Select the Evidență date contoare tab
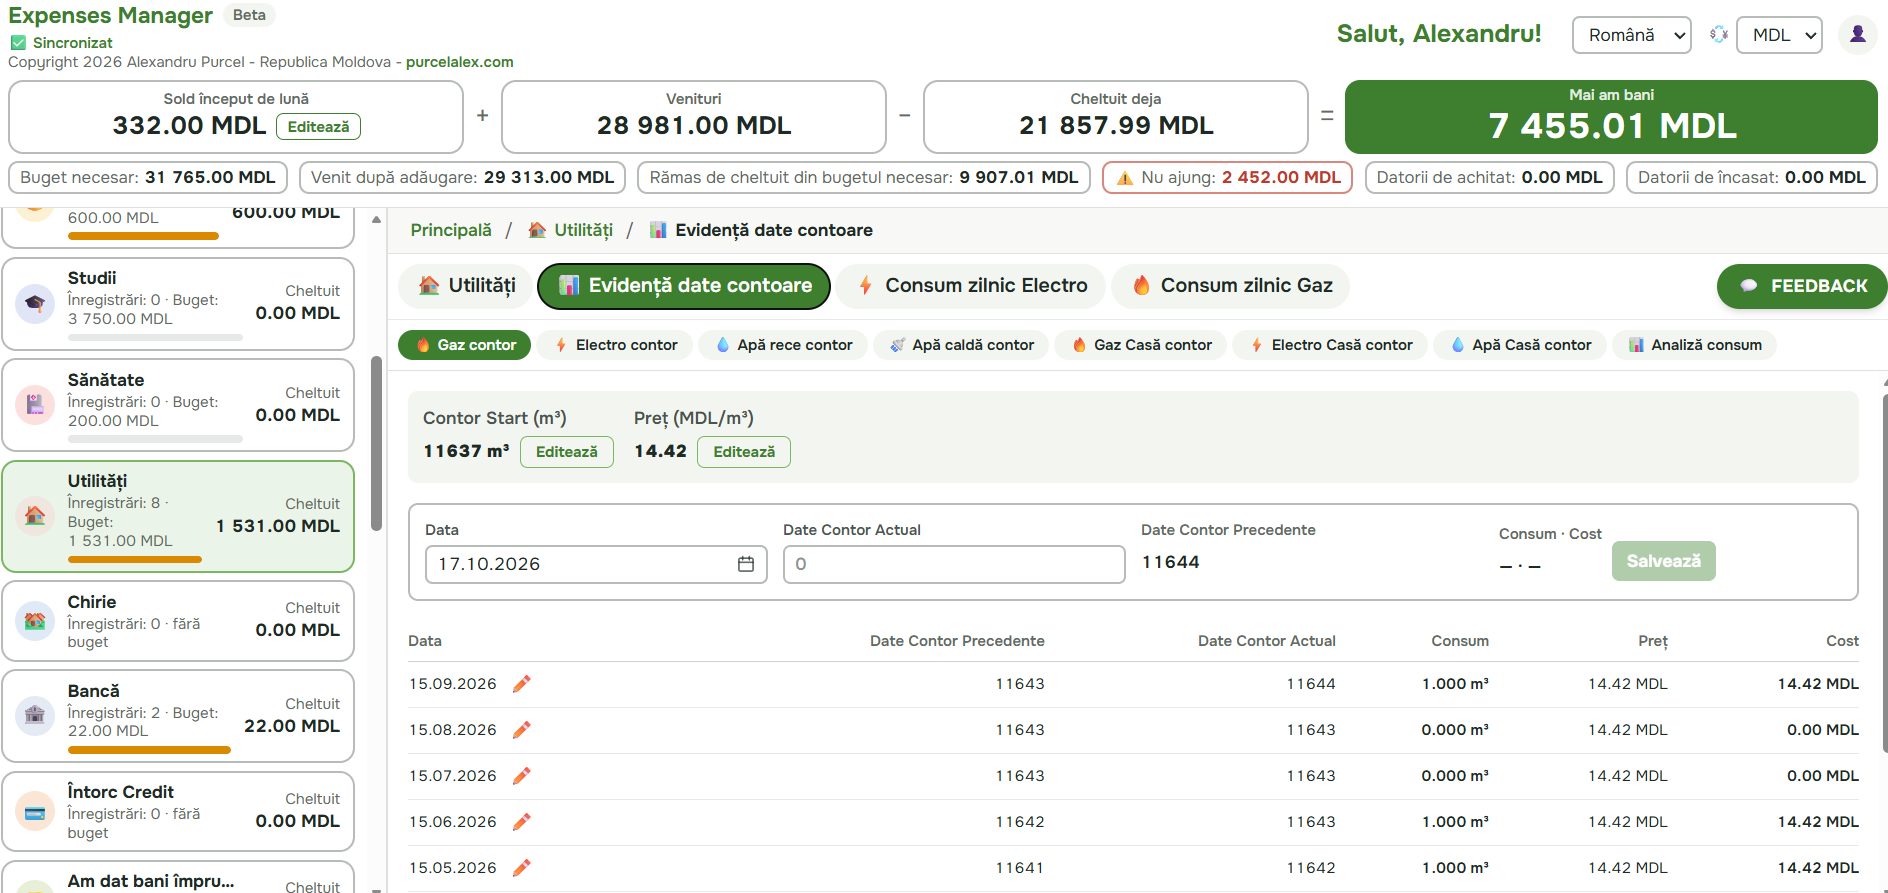1888x893 pixels. pos(684,286)
